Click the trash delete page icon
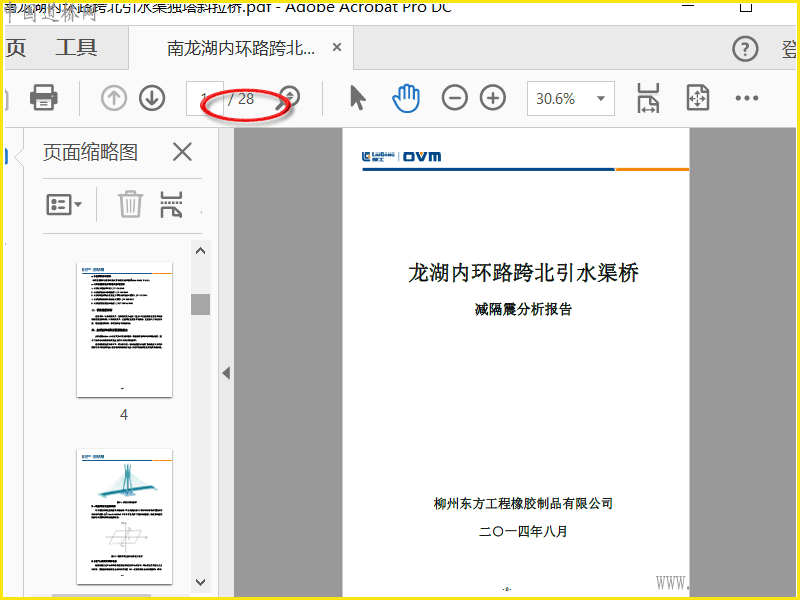The height and width of the screenshot is (600, 800). [x=131, y=204]
